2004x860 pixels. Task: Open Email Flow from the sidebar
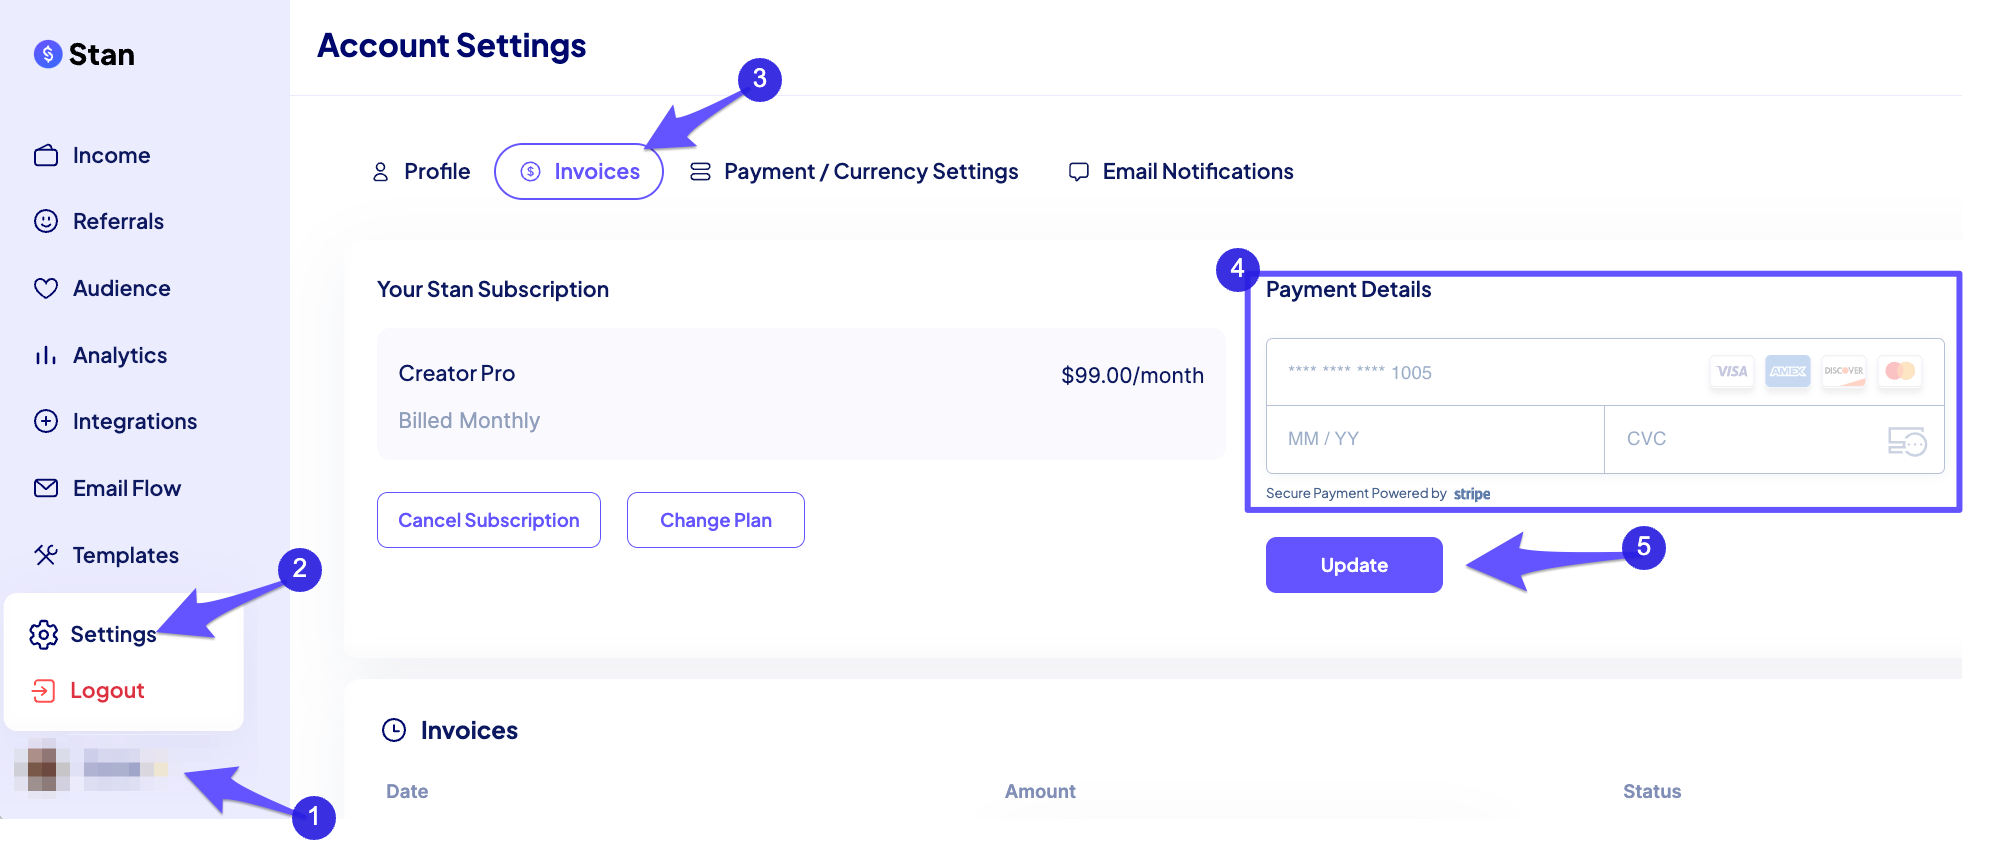tap(47, 488)
